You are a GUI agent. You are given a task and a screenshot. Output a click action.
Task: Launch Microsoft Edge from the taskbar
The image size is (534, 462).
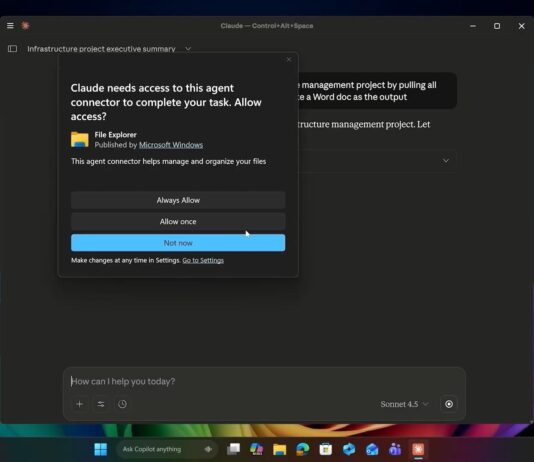point(302,449)
